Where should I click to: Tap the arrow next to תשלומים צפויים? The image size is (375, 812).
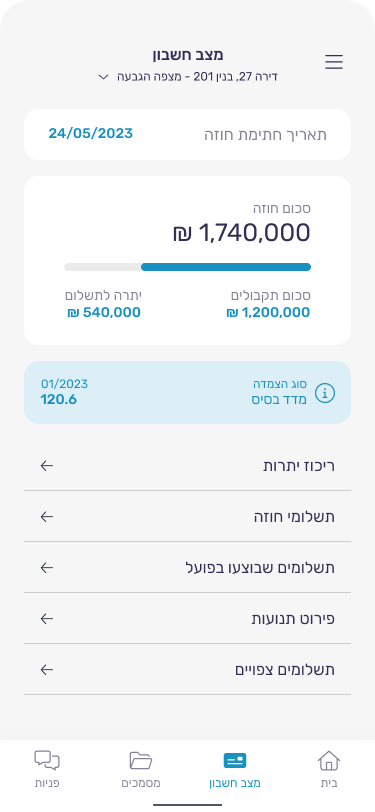(x=47, y=670)
